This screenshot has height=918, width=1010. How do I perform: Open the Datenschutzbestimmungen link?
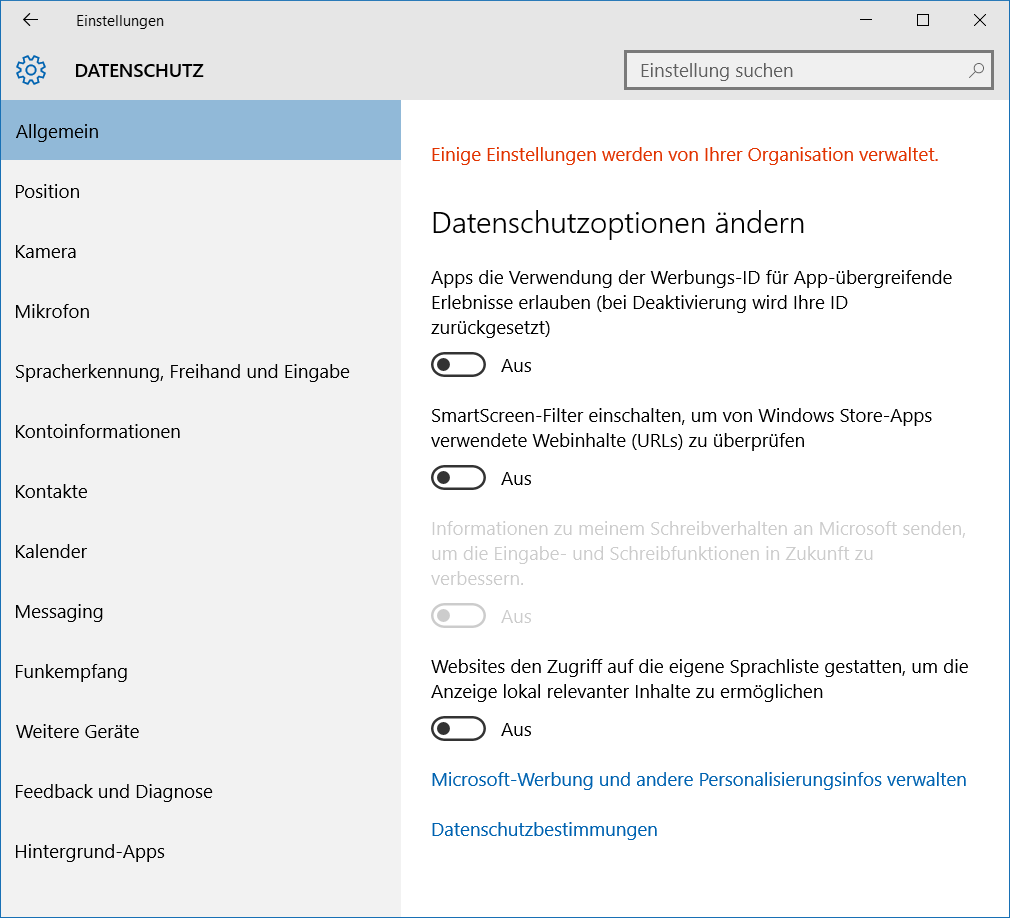(x=544, y=829)
